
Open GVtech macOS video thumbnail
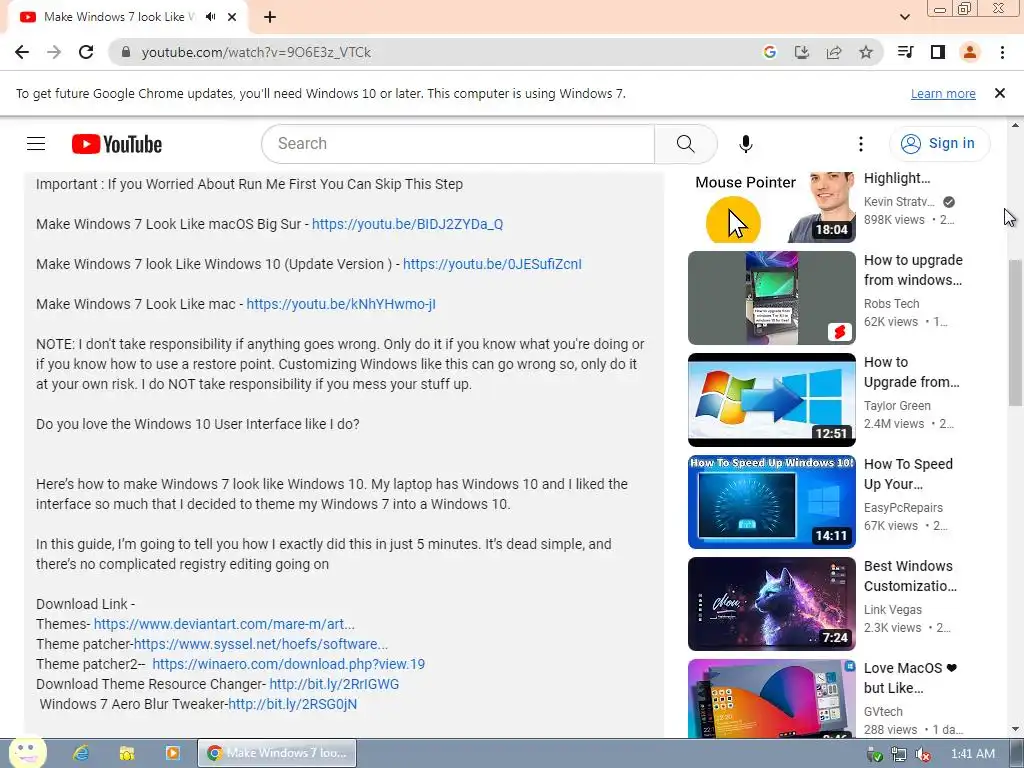click(x=771, y=698)
